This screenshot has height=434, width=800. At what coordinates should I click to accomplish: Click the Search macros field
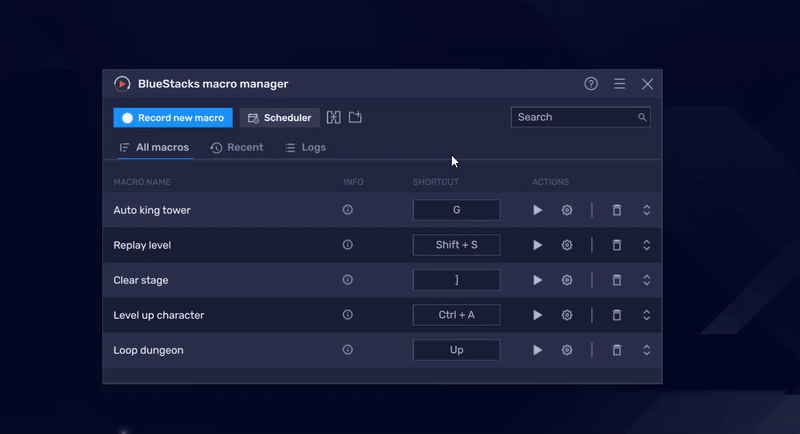click(x=574, y=117)
